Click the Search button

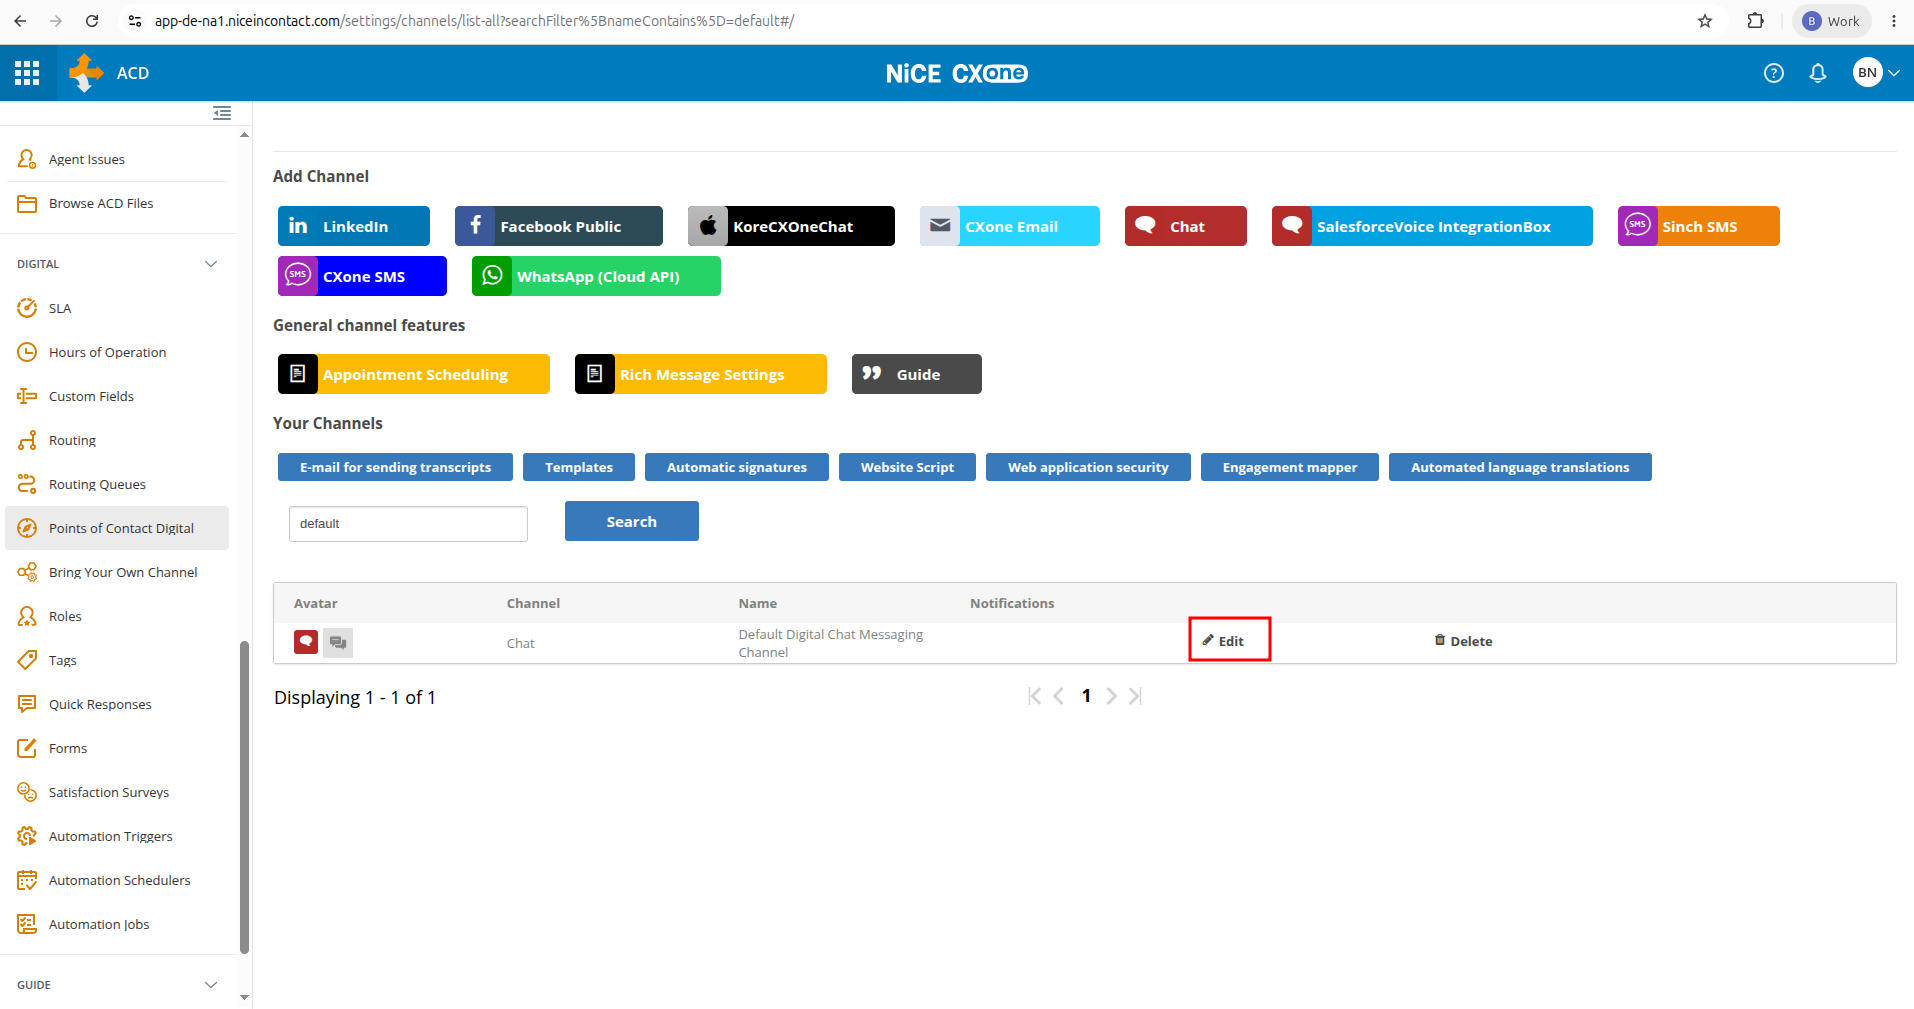click(632, 521)
